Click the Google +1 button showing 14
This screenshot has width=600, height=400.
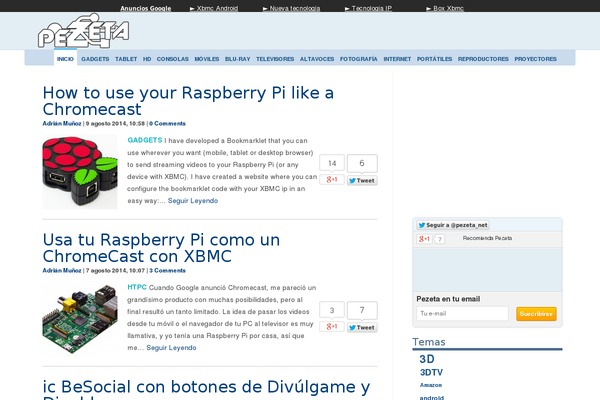[332, 180]
